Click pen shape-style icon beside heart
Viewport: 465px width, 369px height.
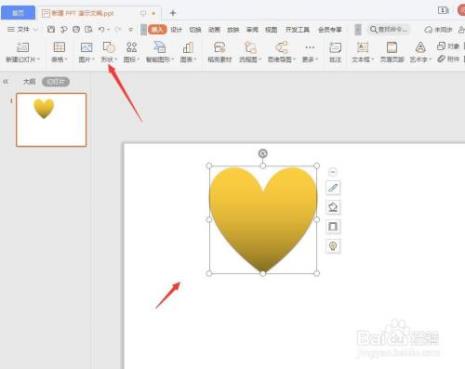point(333,188)
